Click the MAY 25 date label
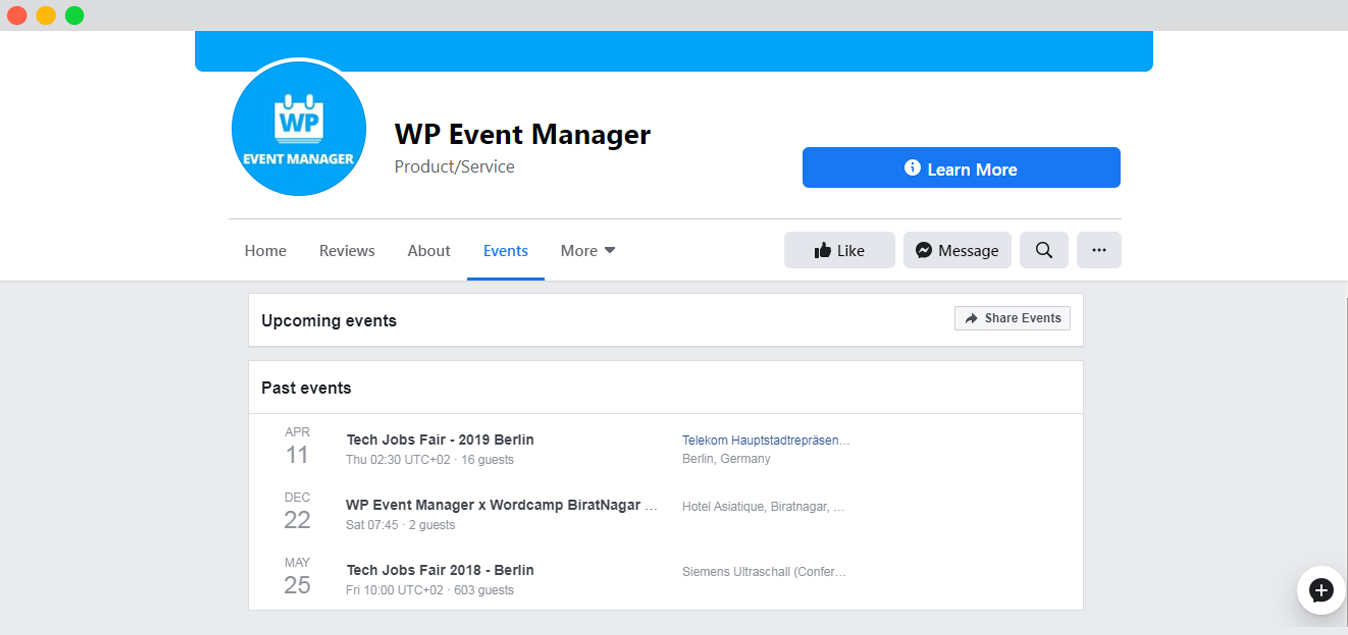Image resolution: width=1348 pixels, height=635 pixels. click(297, 576)
